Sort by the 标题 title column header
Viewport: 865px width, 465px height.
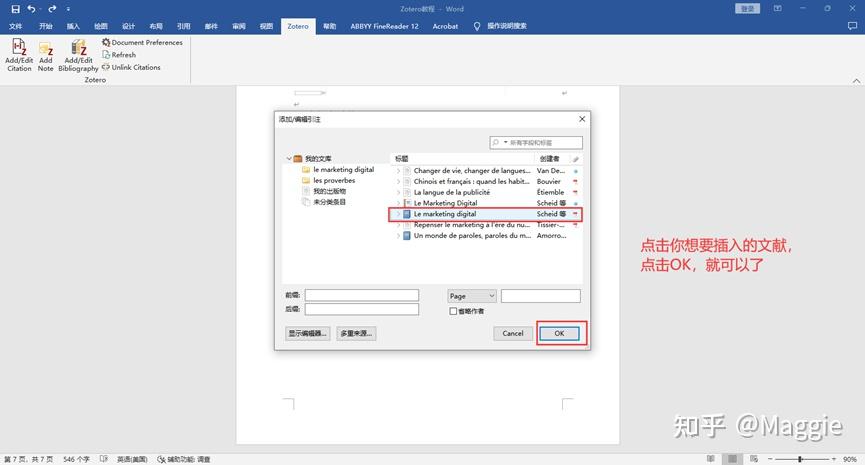tap(462, 158)
